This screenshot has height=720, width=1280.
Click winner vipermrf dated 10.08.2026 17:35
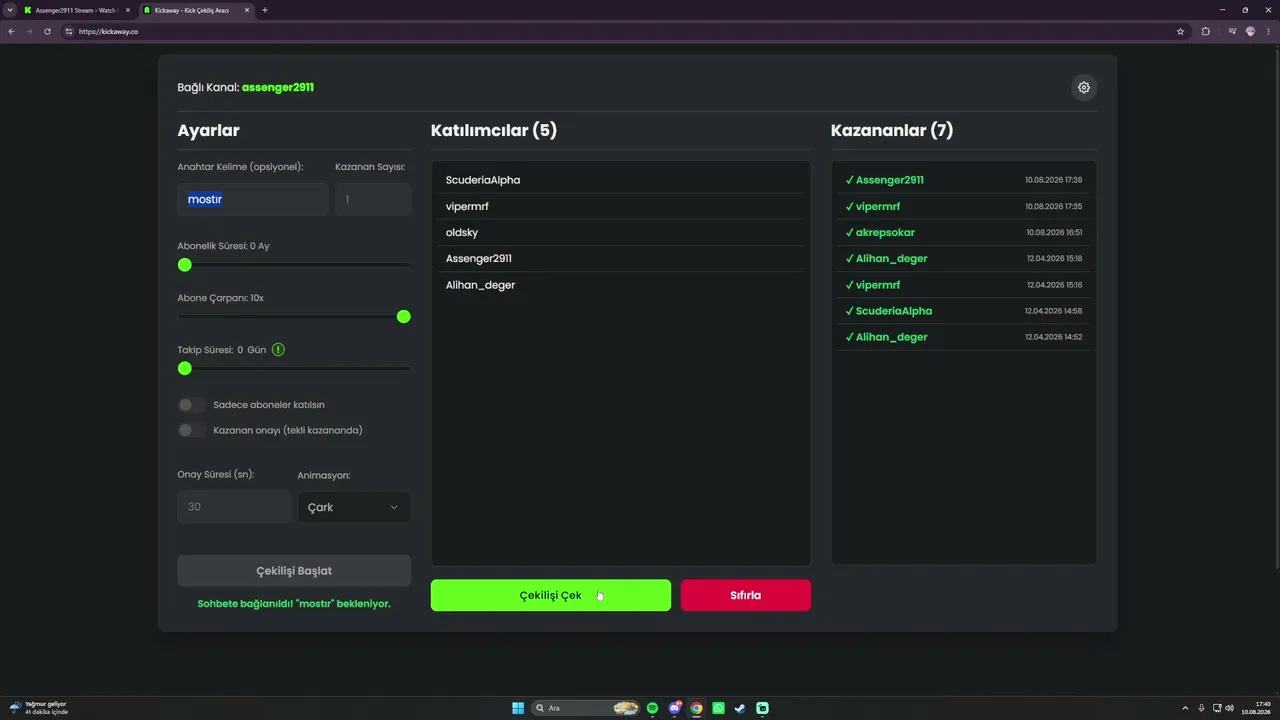click(964, 206)
